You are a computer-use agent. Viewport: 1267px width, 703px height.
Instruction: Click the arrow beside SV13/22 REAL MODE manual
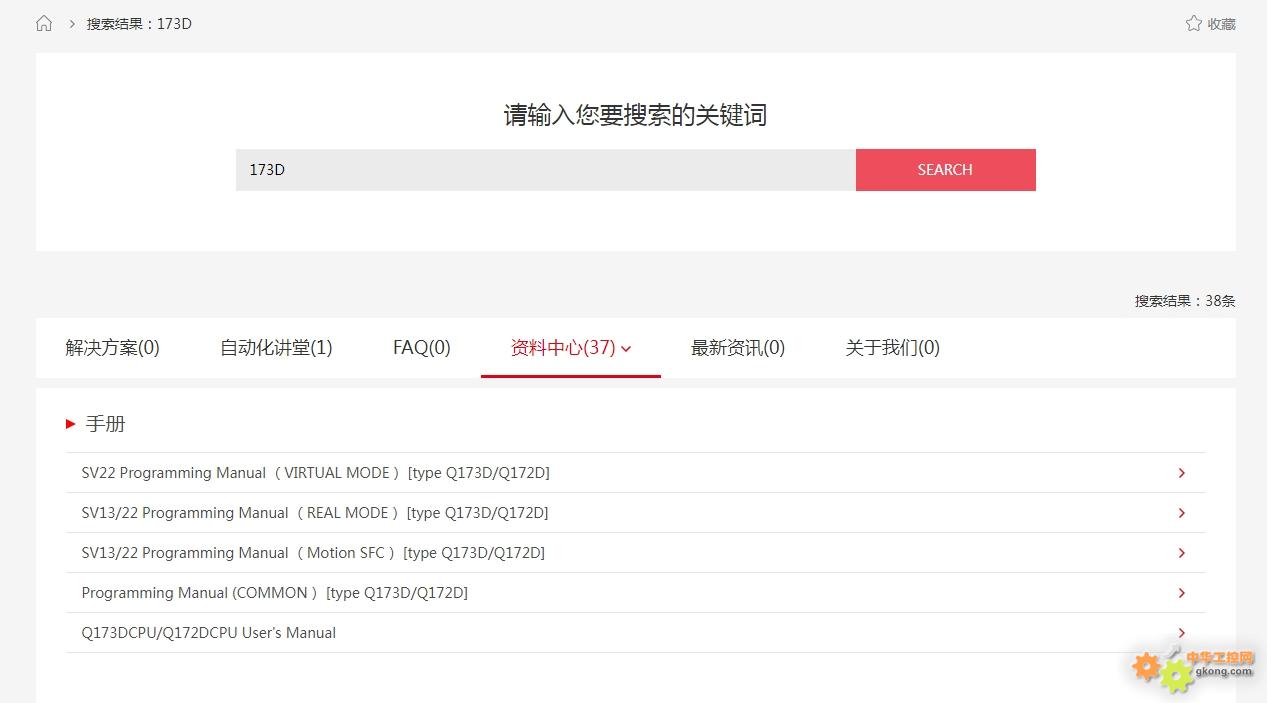(1181, 513)
